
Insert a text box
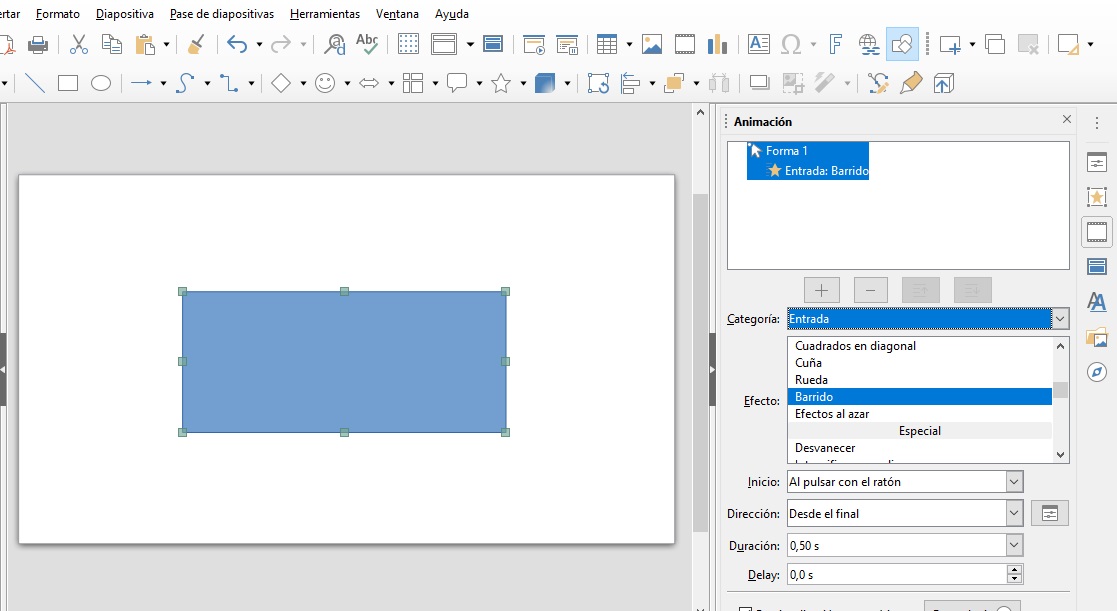[x=759, y=45]
